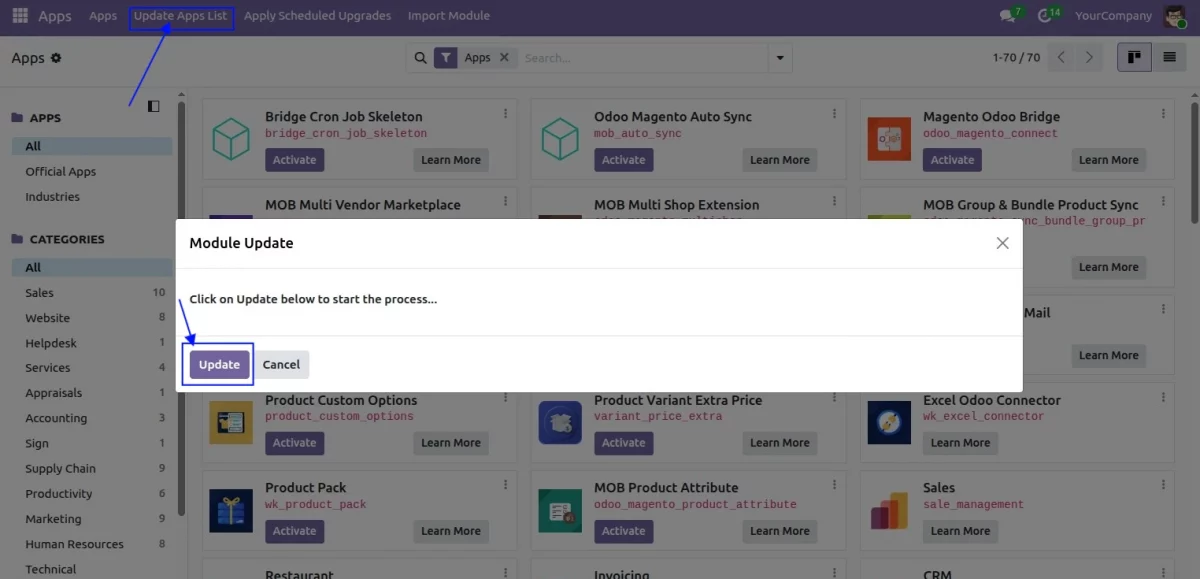
Task: Click the Apps menu item in top bar
Action: [103, 16]
